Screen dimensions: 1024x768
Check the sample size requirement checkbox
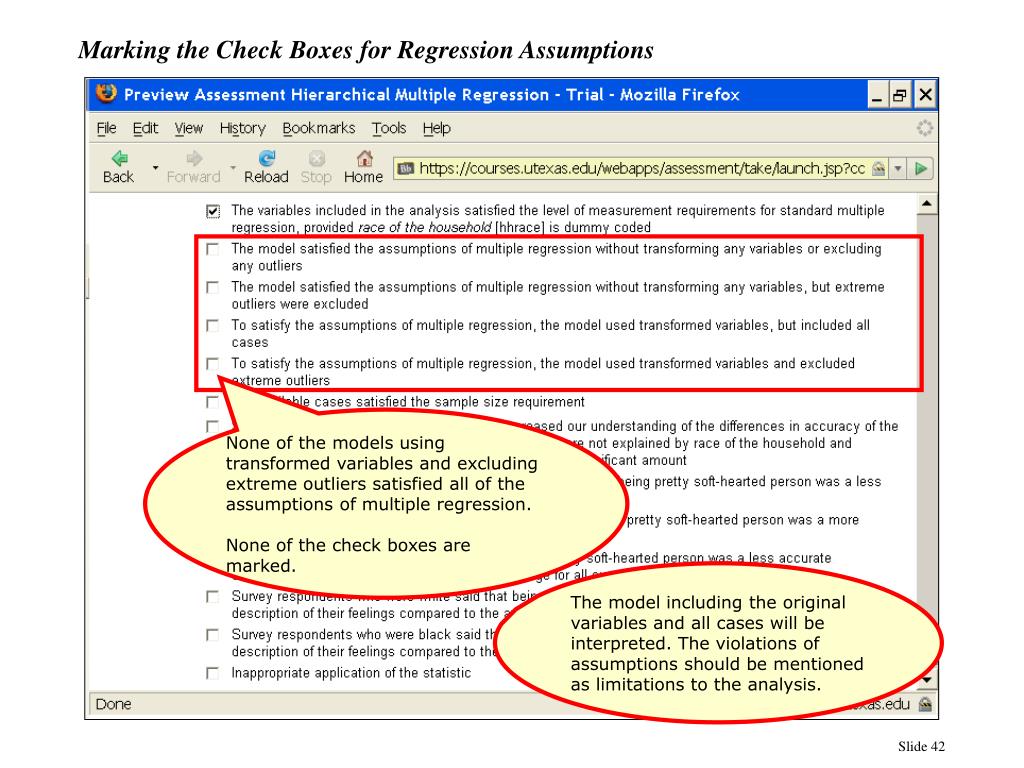click(213, 402)
